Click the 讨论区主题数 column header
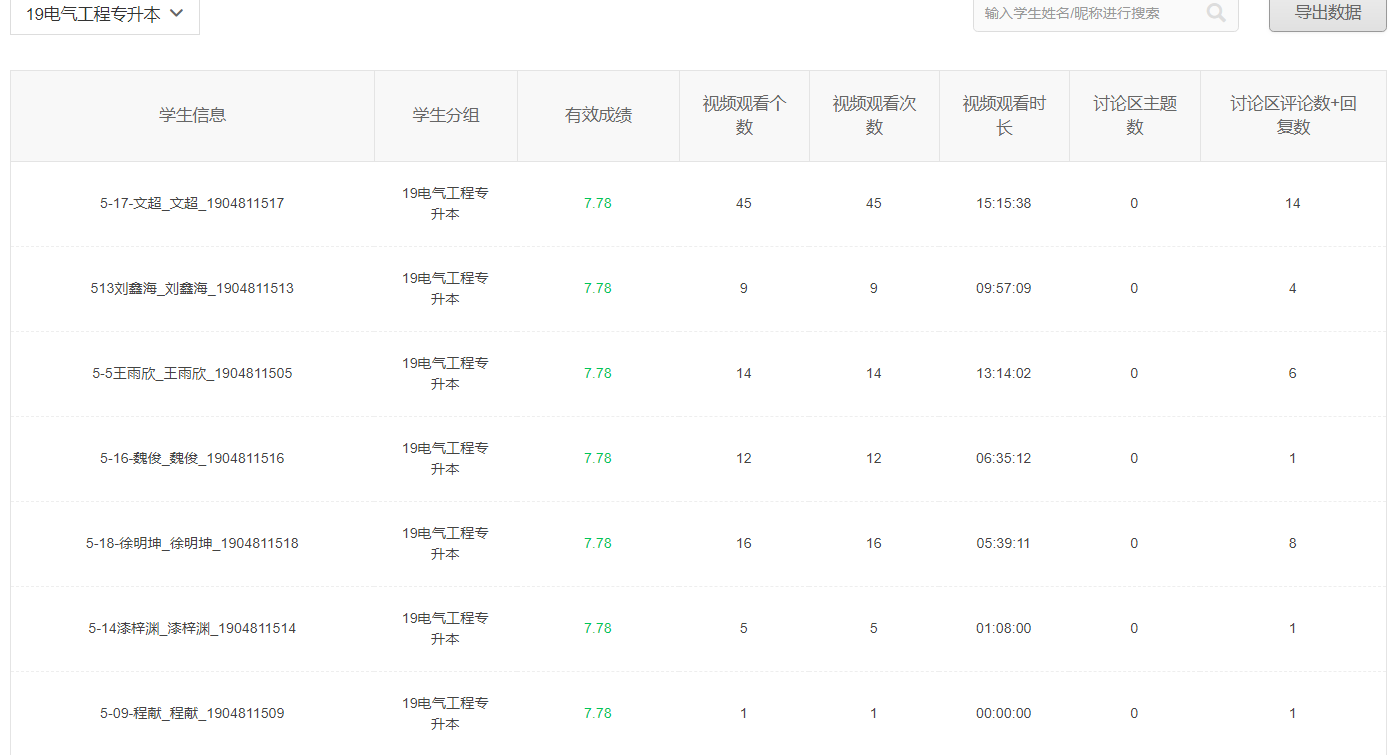Image resolution: width=1391 pixels, height=755 pixels. [1135, 115]
